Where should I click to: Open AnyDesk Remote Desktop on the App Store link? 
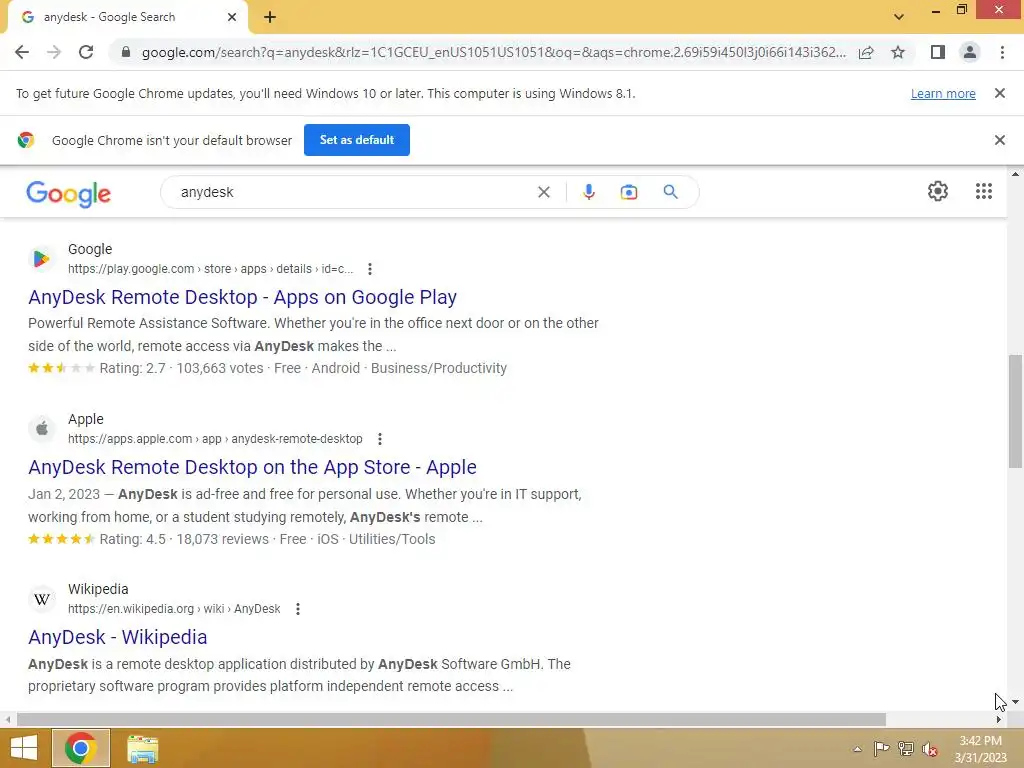(252, 467)
